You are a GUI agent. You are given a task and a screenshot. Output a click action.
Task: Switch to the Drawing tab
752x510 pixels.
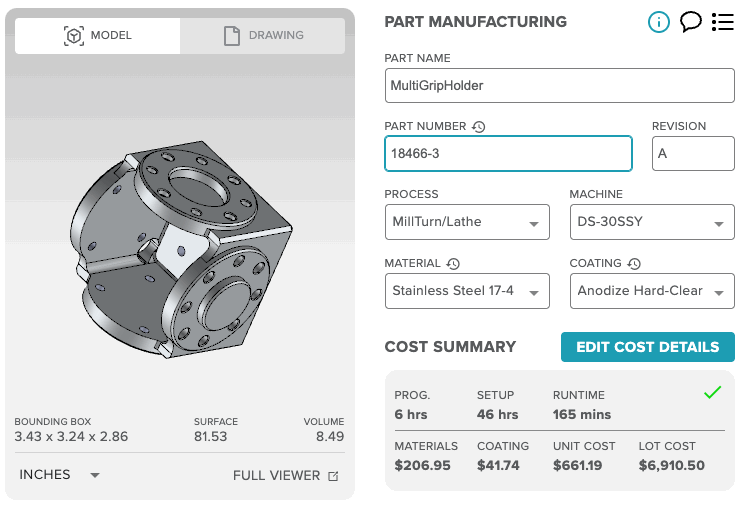point(263,36)
